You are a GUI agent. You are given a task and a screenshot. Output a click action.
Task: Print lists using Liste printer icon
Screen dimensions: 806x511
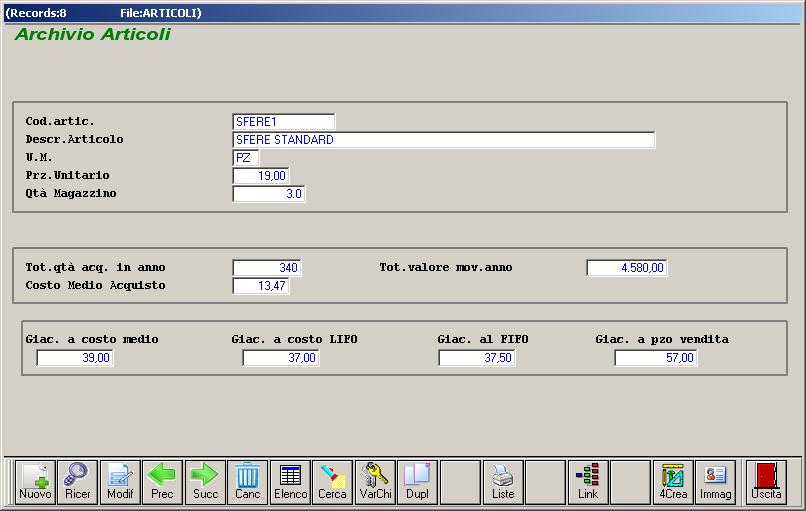coord(503,482)
